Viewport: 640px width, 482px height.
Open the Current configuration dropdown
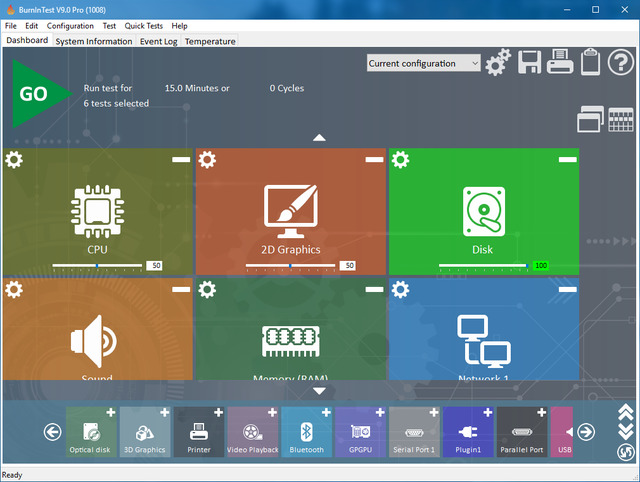pyautogui.click(x=425, y=63)
